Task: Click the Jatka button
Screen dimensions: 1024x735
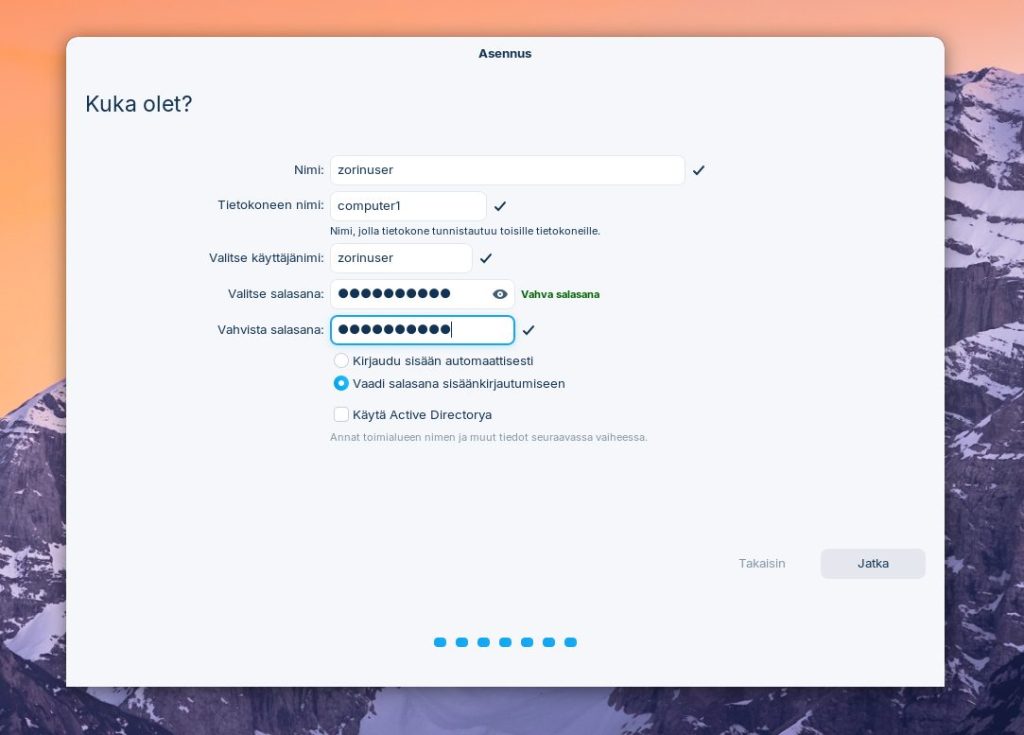Action: coord(872,563)
